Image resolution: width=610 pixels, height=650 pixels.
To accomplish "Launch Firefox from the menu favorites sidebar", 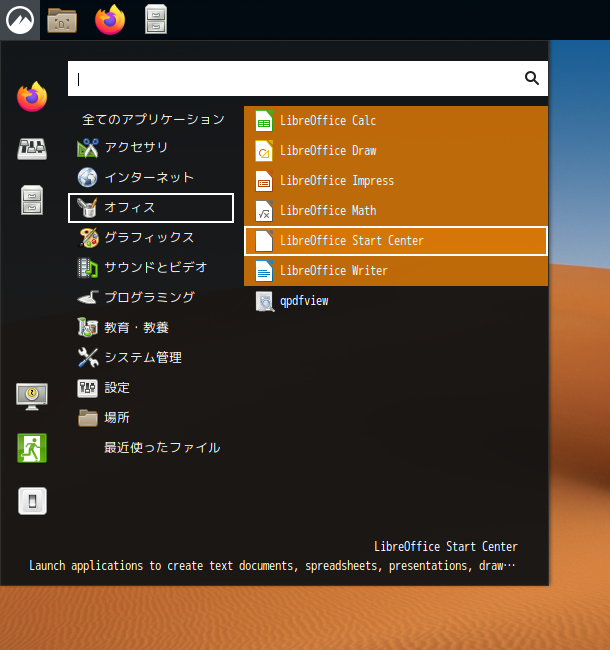I will 32,96.
